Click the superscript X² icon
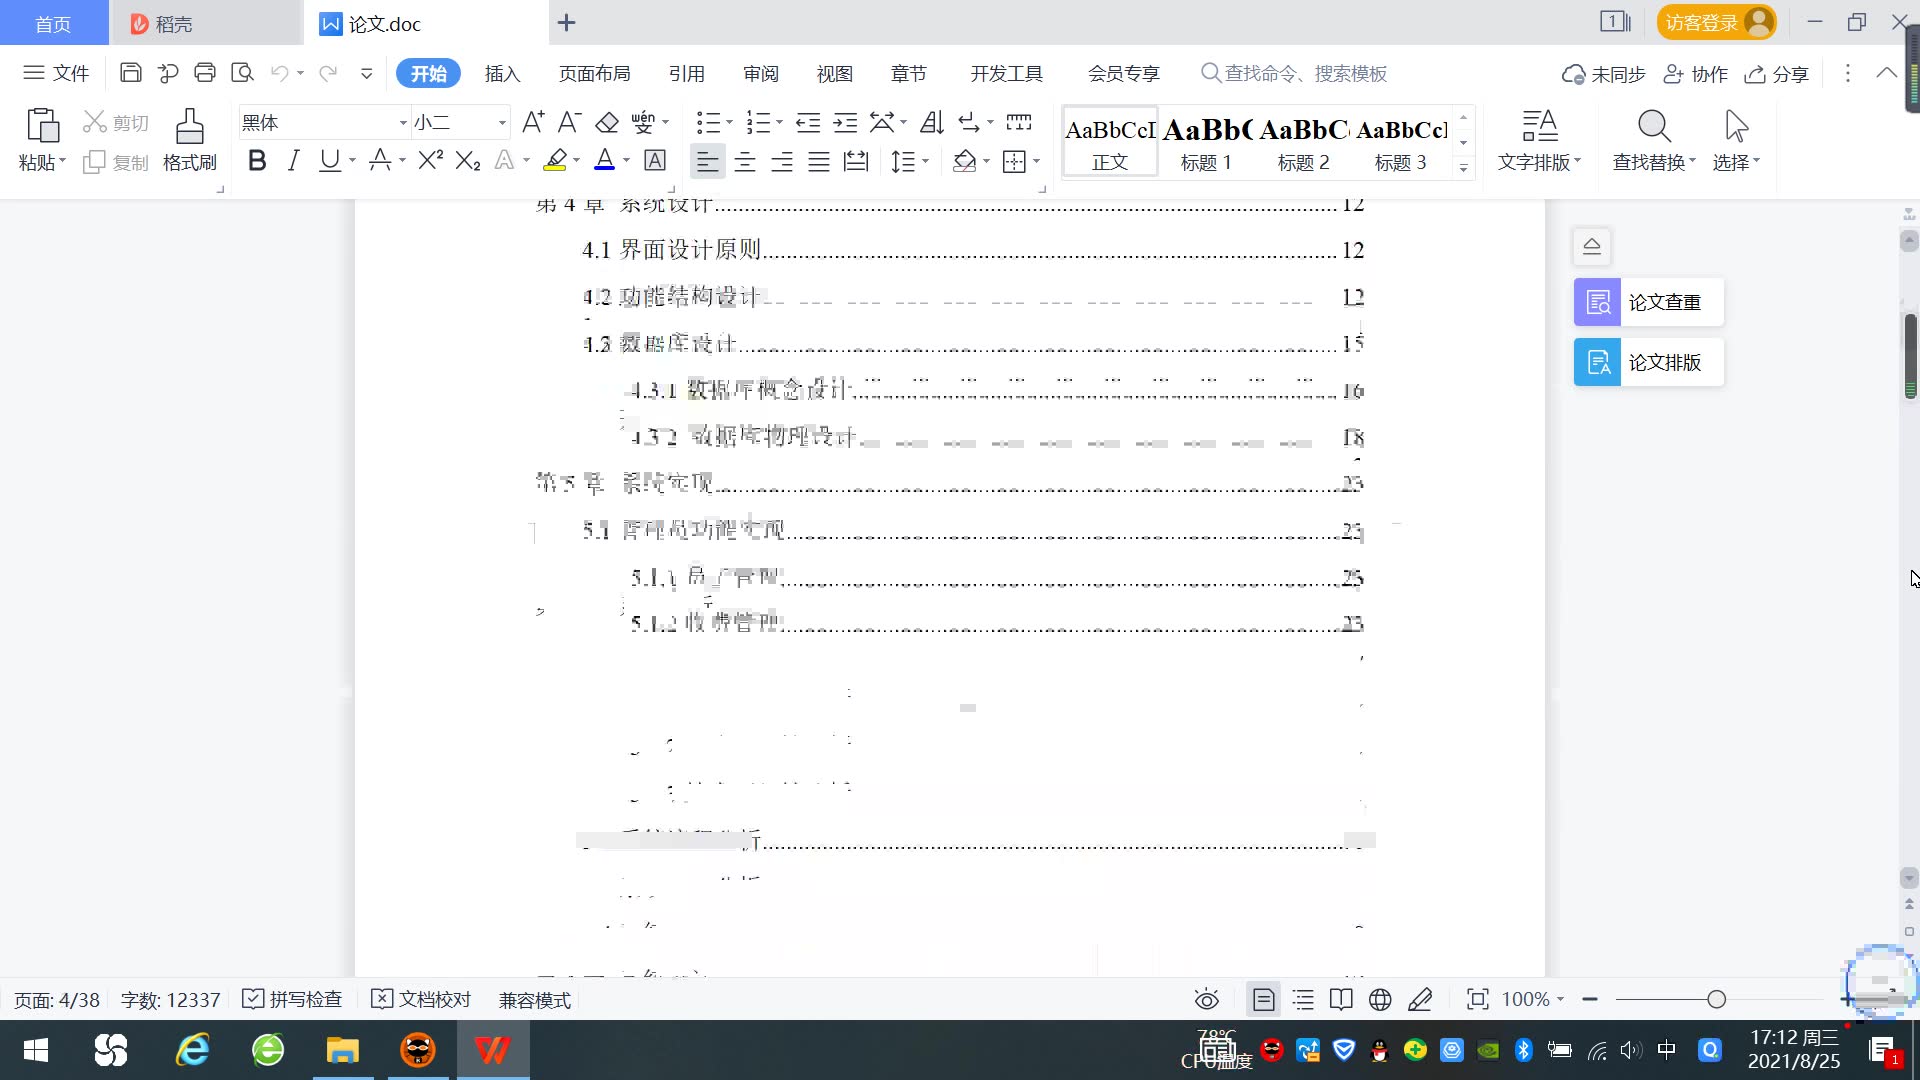Screen dimensions: 1920x1080 coord(430,161)
